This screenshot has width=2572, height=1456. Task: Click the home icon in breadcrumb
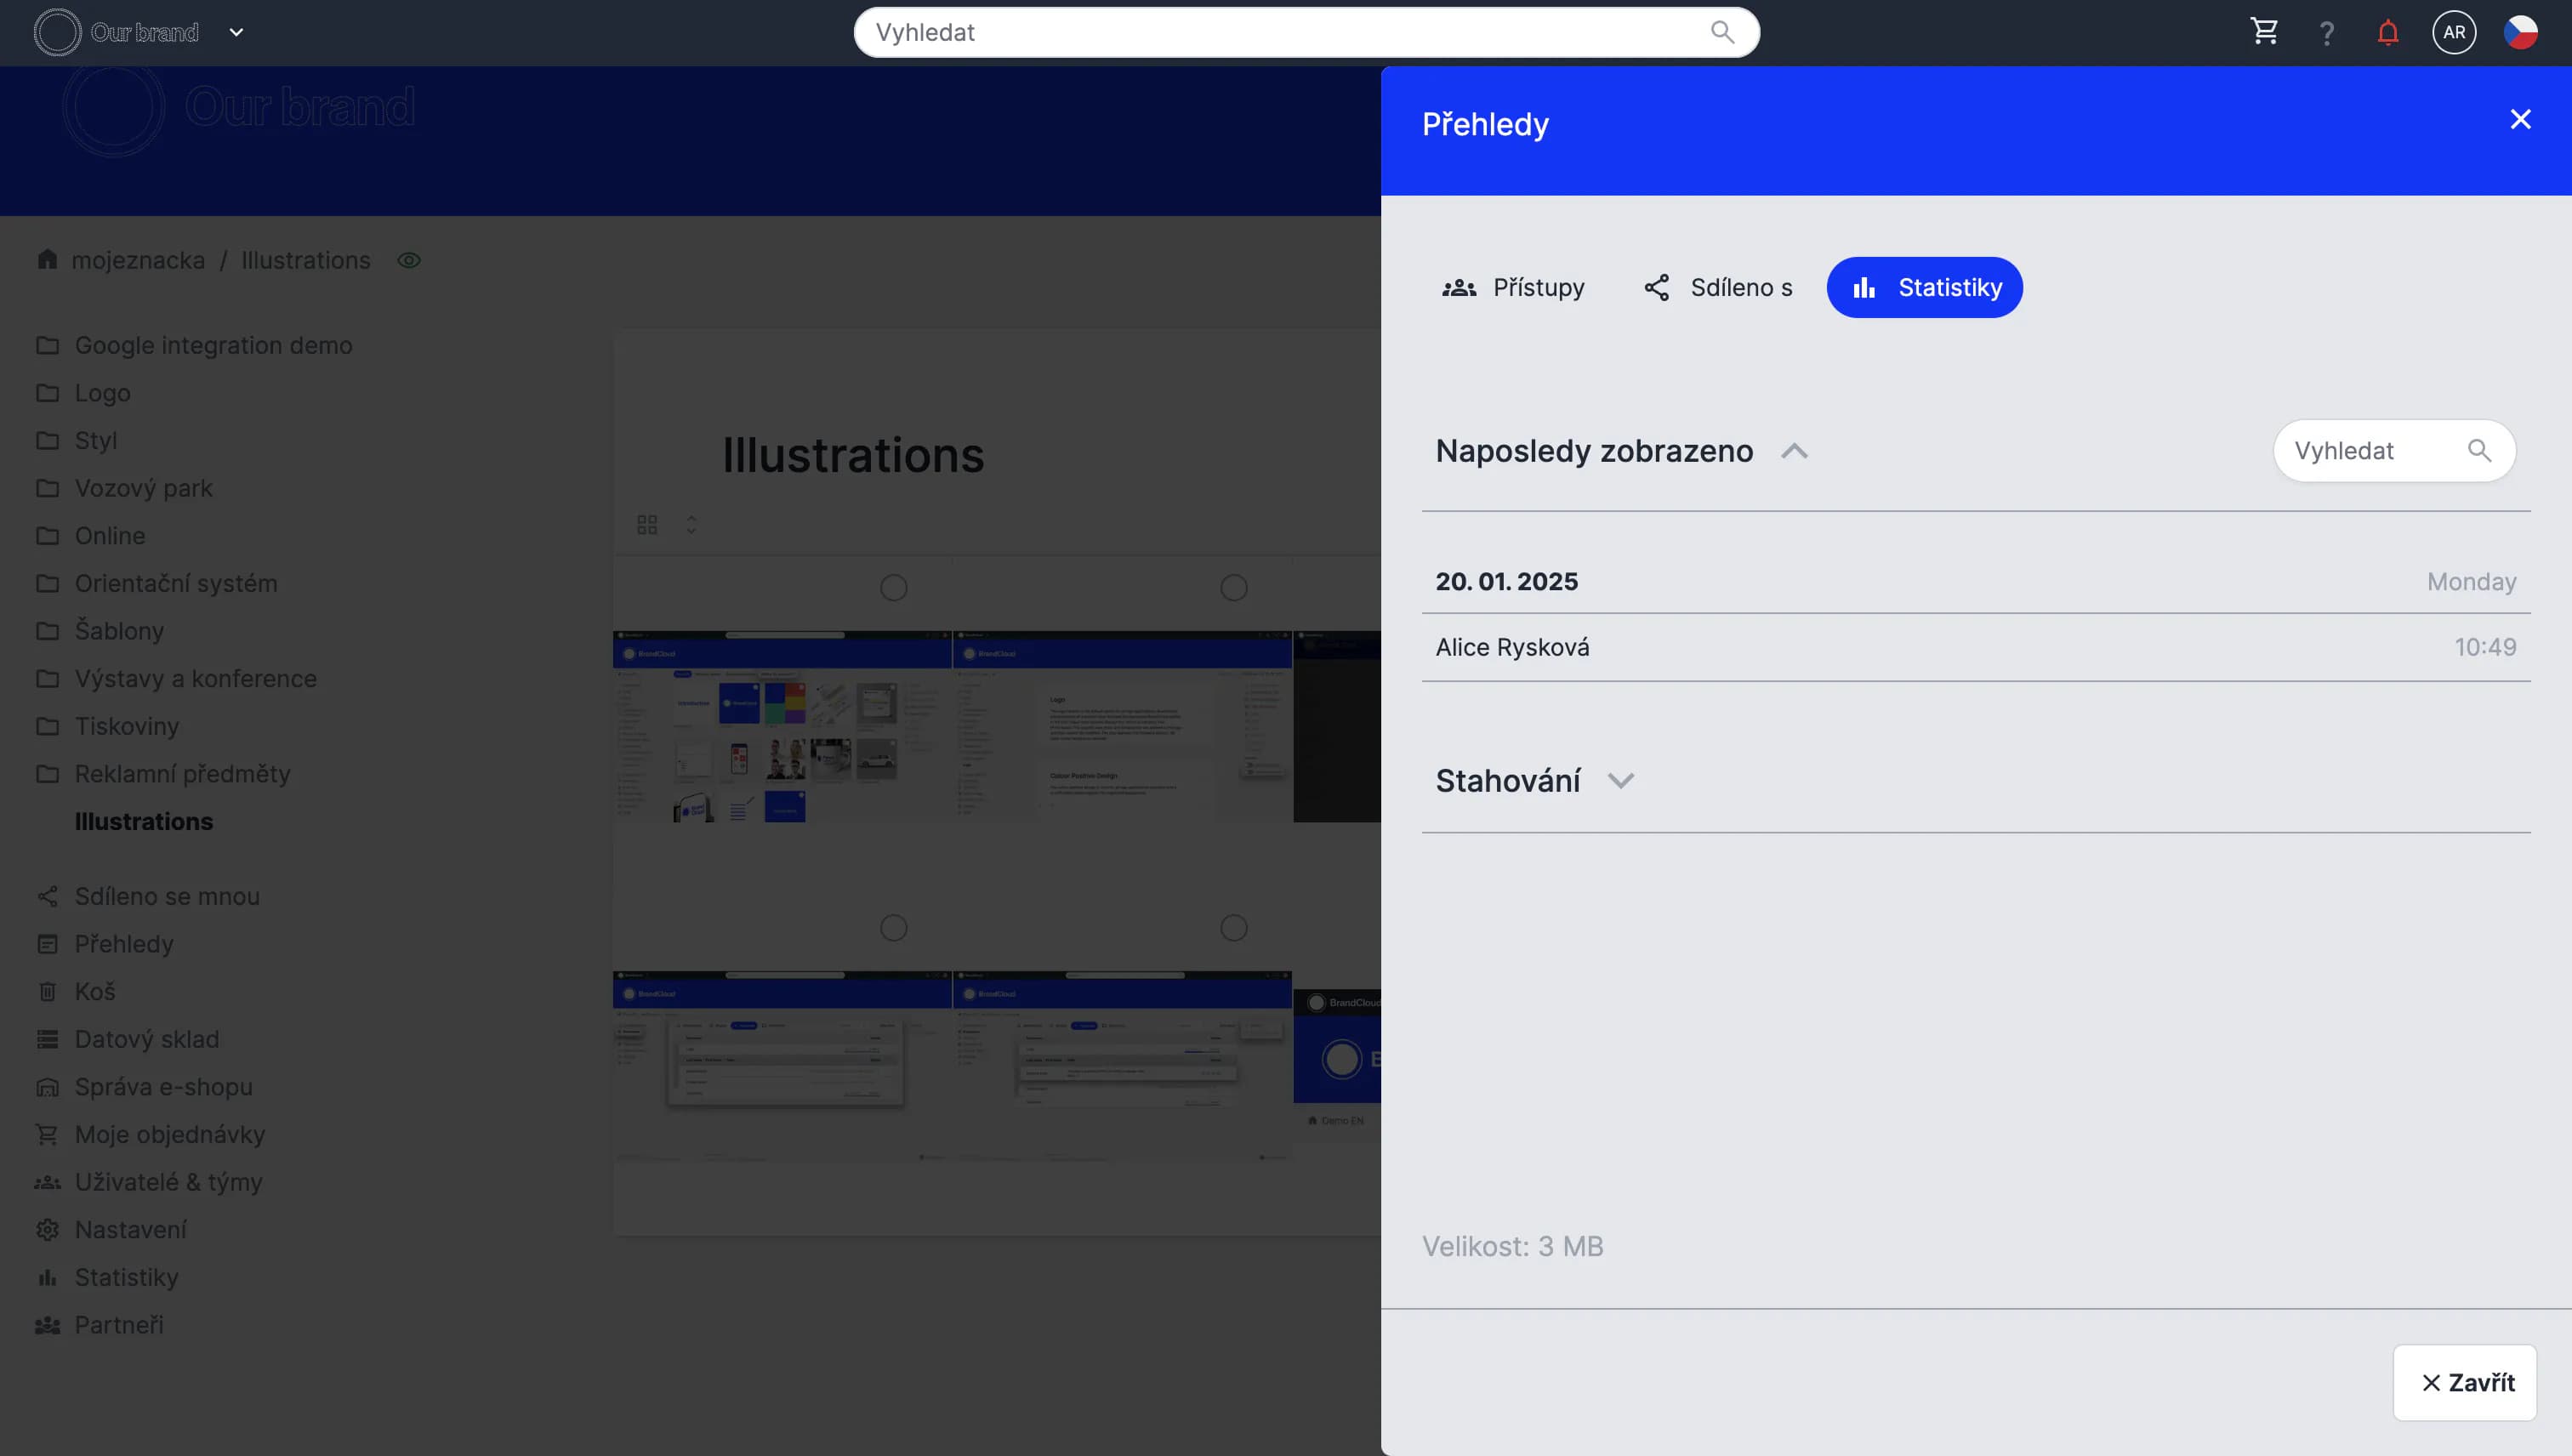47,260
